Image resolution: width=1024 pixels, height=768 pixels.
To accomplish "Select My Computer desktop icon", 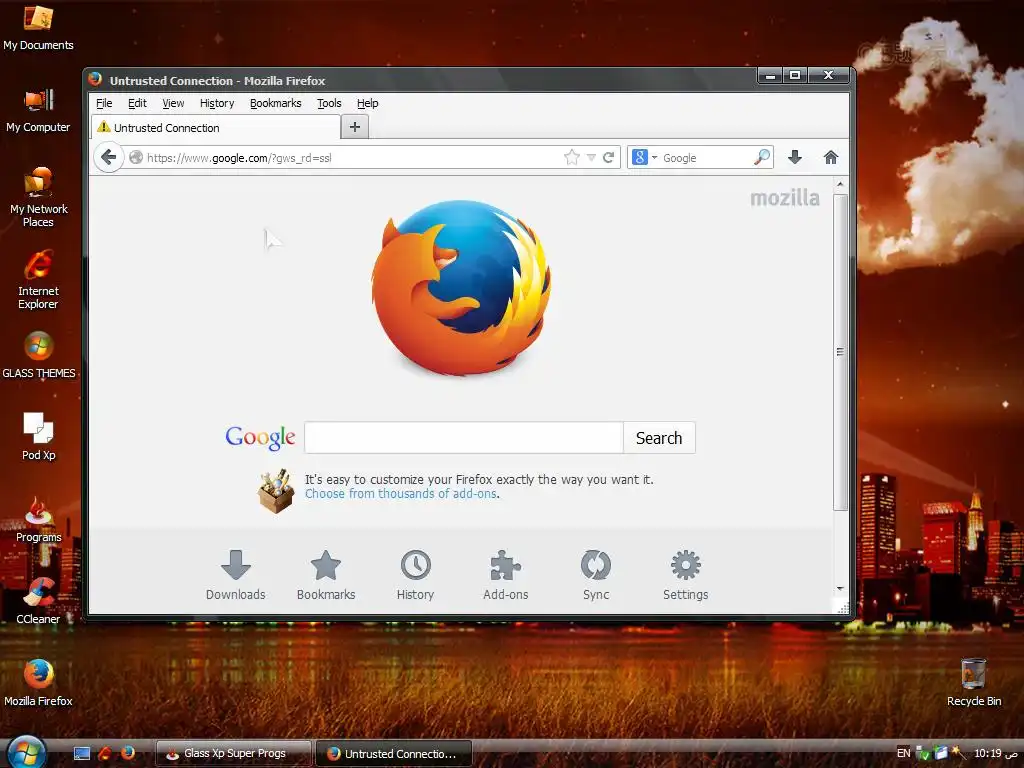I will (38, 110).
